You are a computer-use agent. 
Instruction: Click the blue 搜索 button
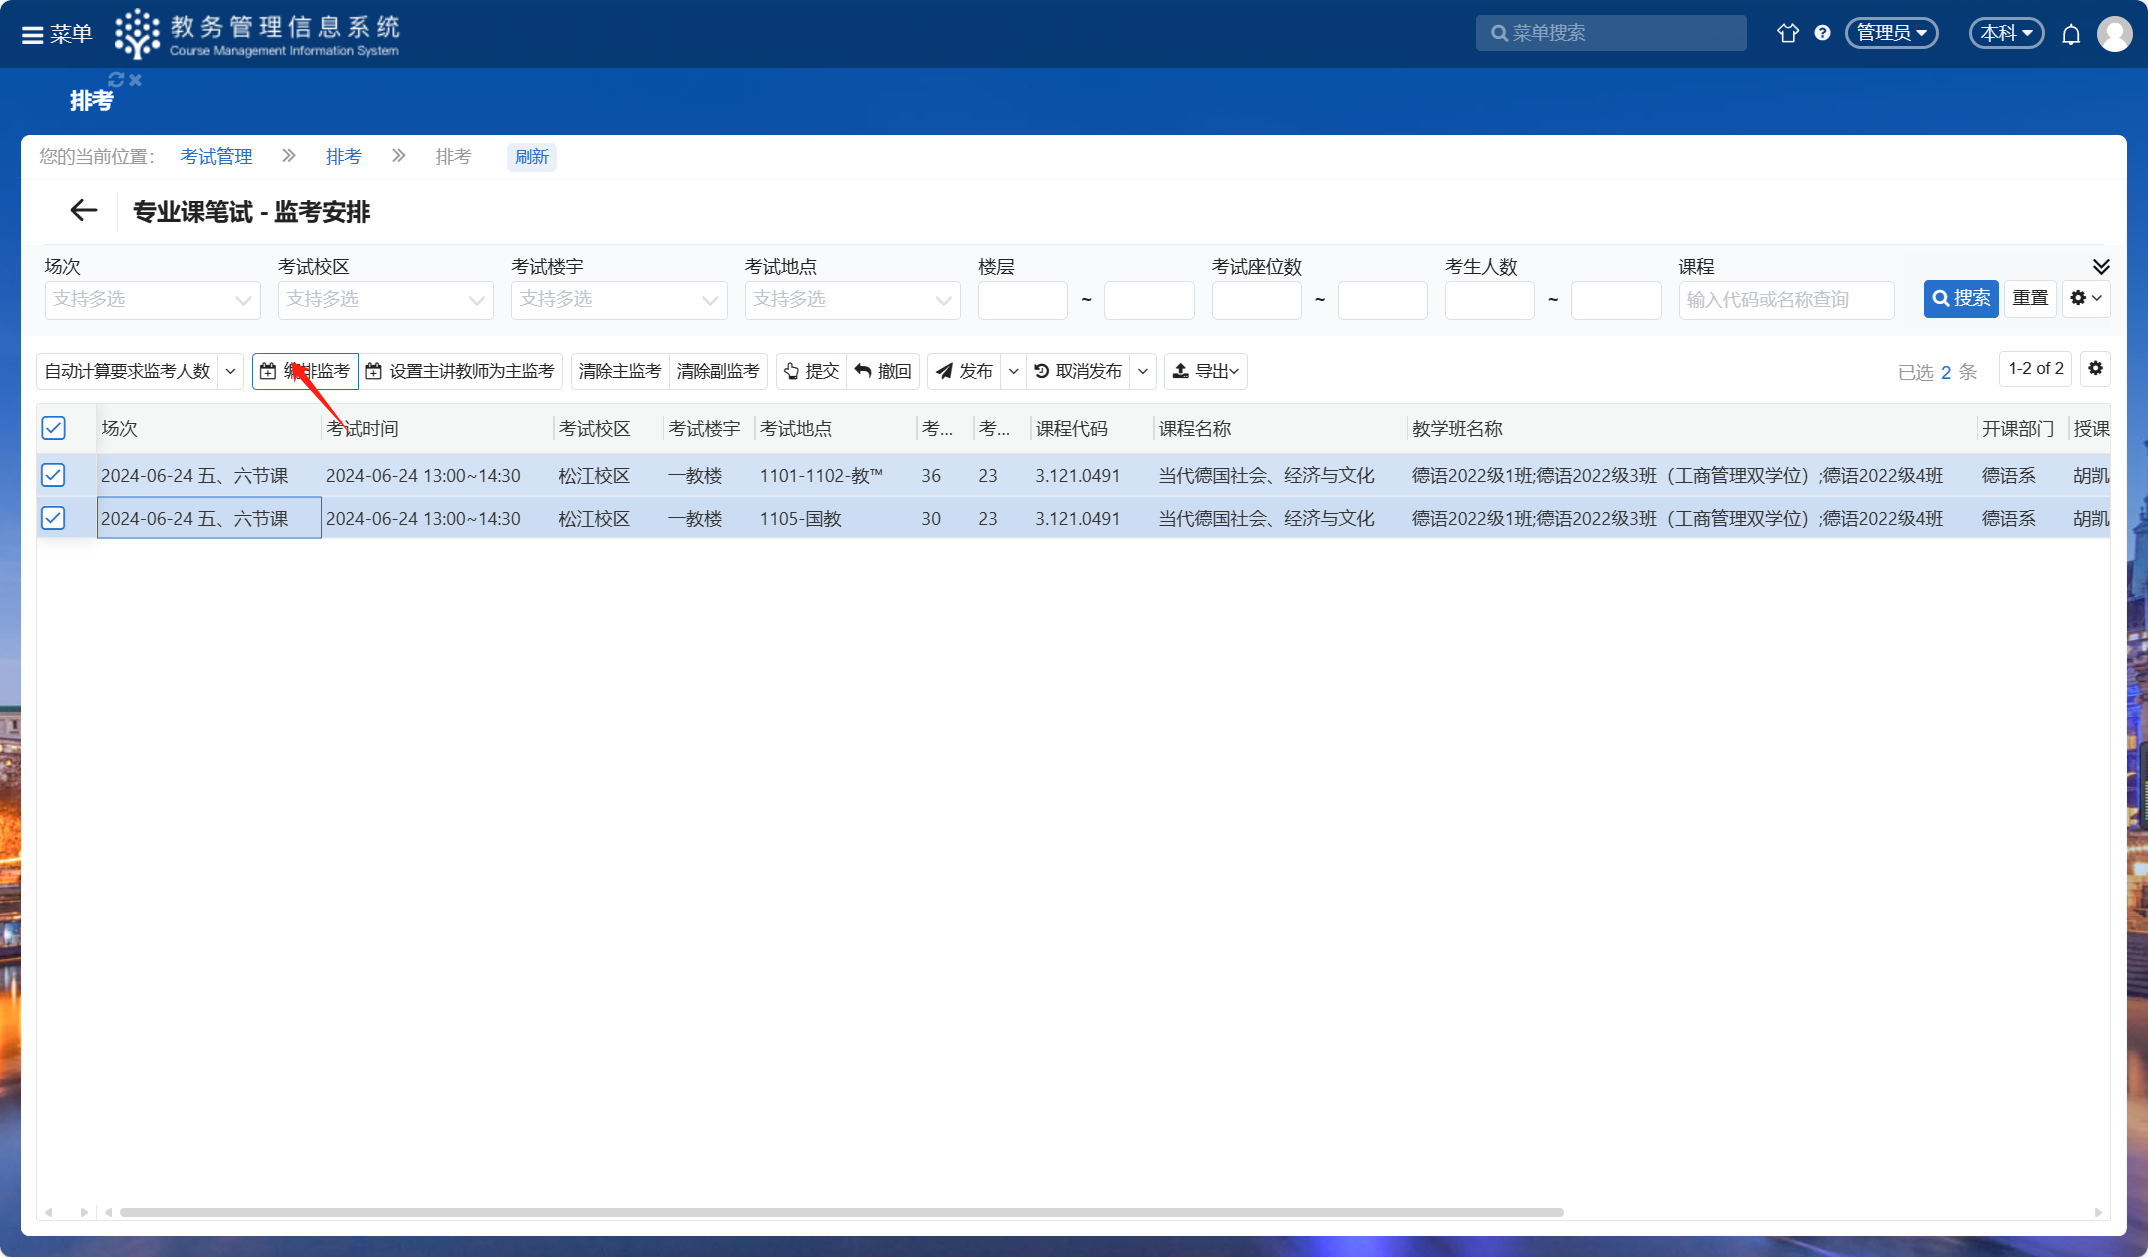pos(1960,298)
